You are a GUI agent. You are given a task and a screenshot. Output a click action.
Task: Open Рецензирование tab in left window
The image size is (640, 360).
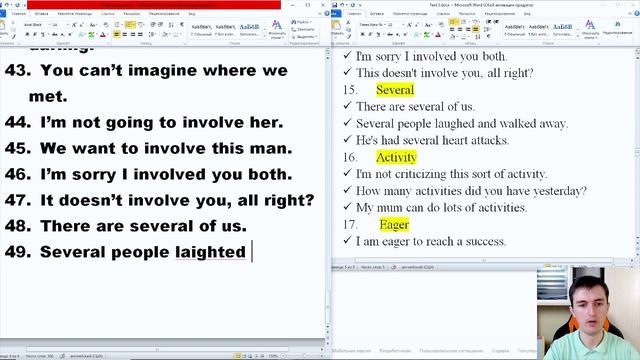coord(164,13)
